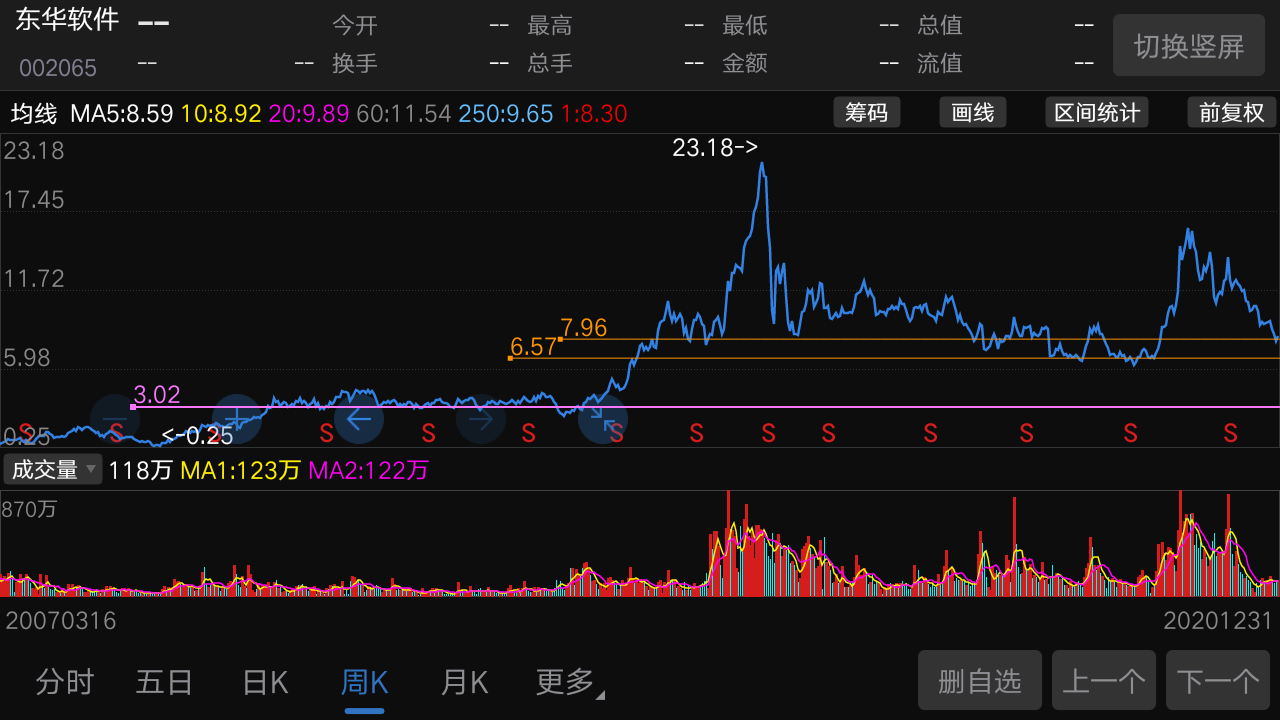1280x720 pixels.
Task: Click the 最高 high price label
Action: [550, 25]
